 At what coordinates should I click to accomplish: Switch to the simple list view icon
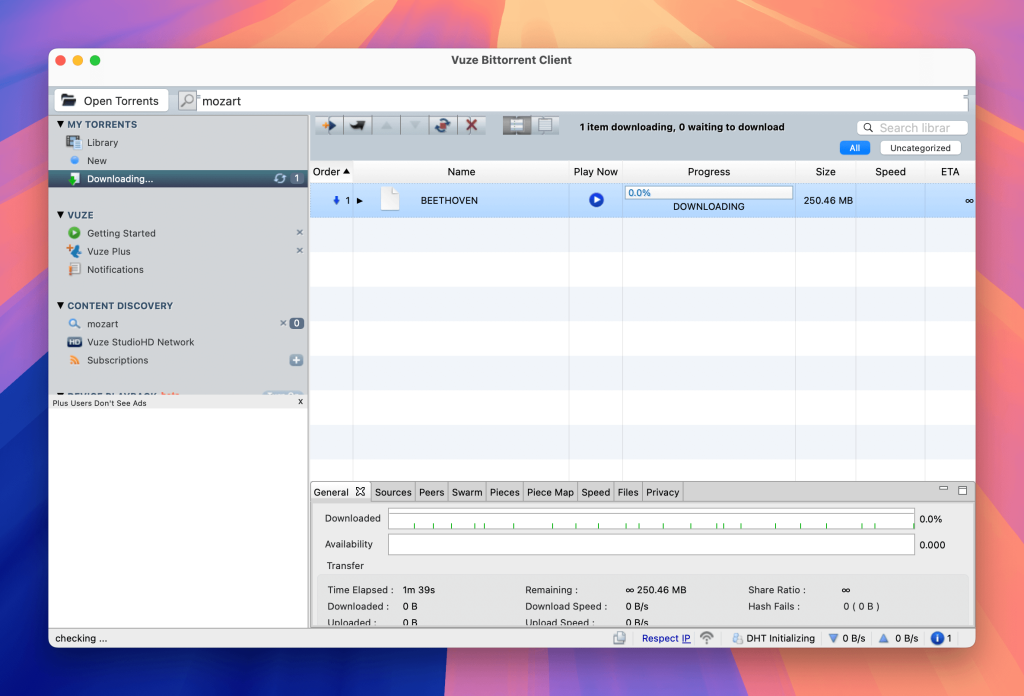(545, 125)
